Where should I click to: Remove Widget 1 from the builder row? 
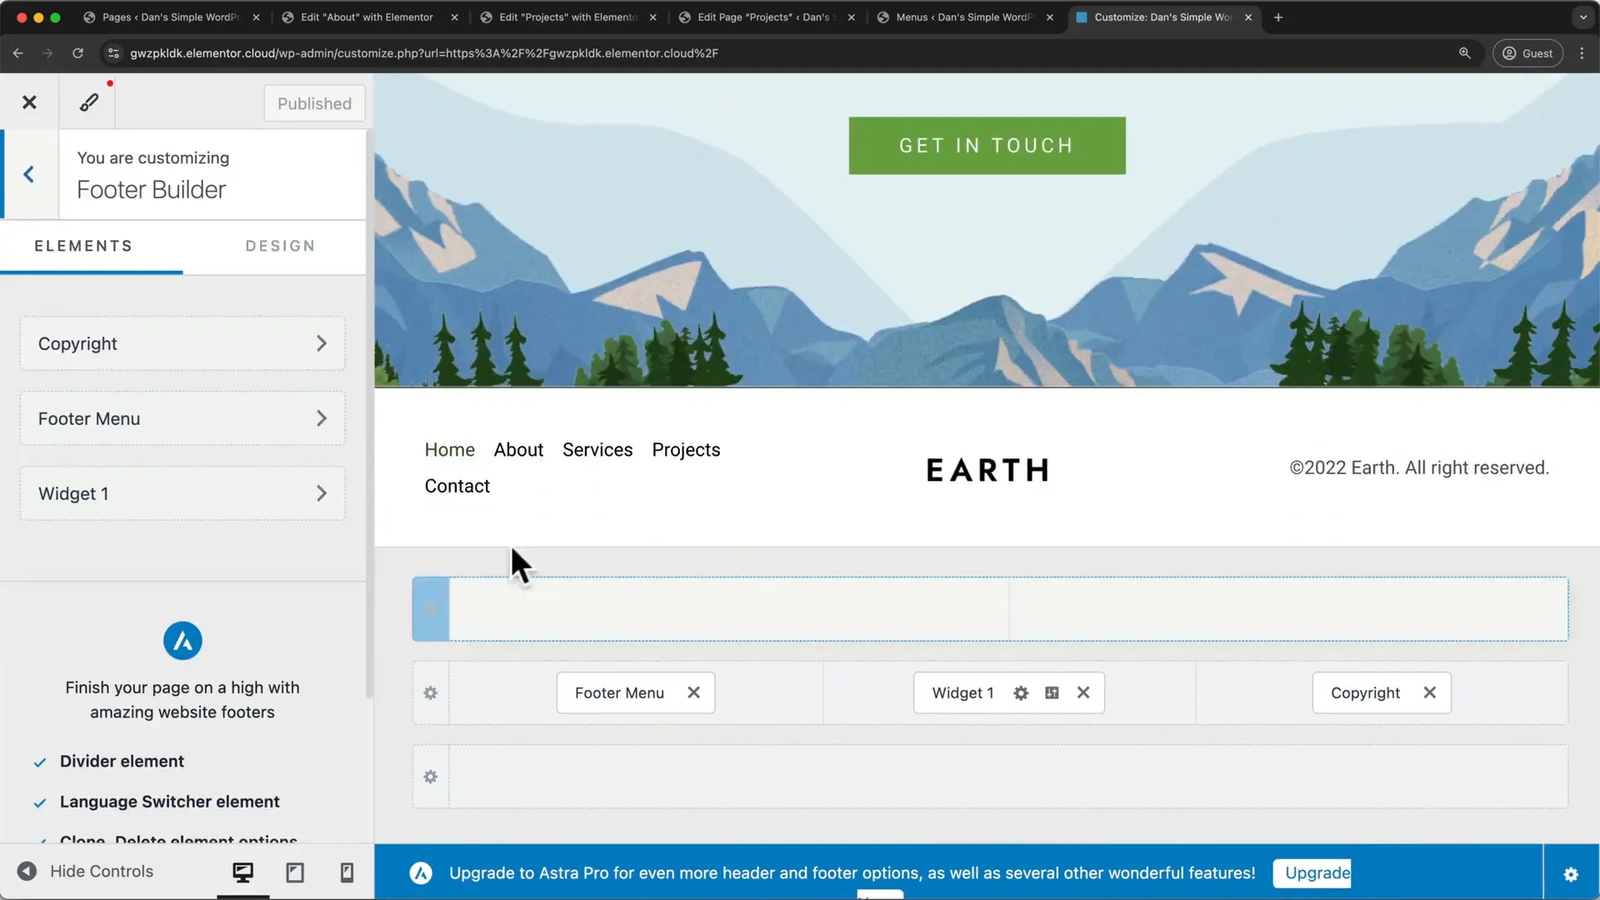[1083, 693]
